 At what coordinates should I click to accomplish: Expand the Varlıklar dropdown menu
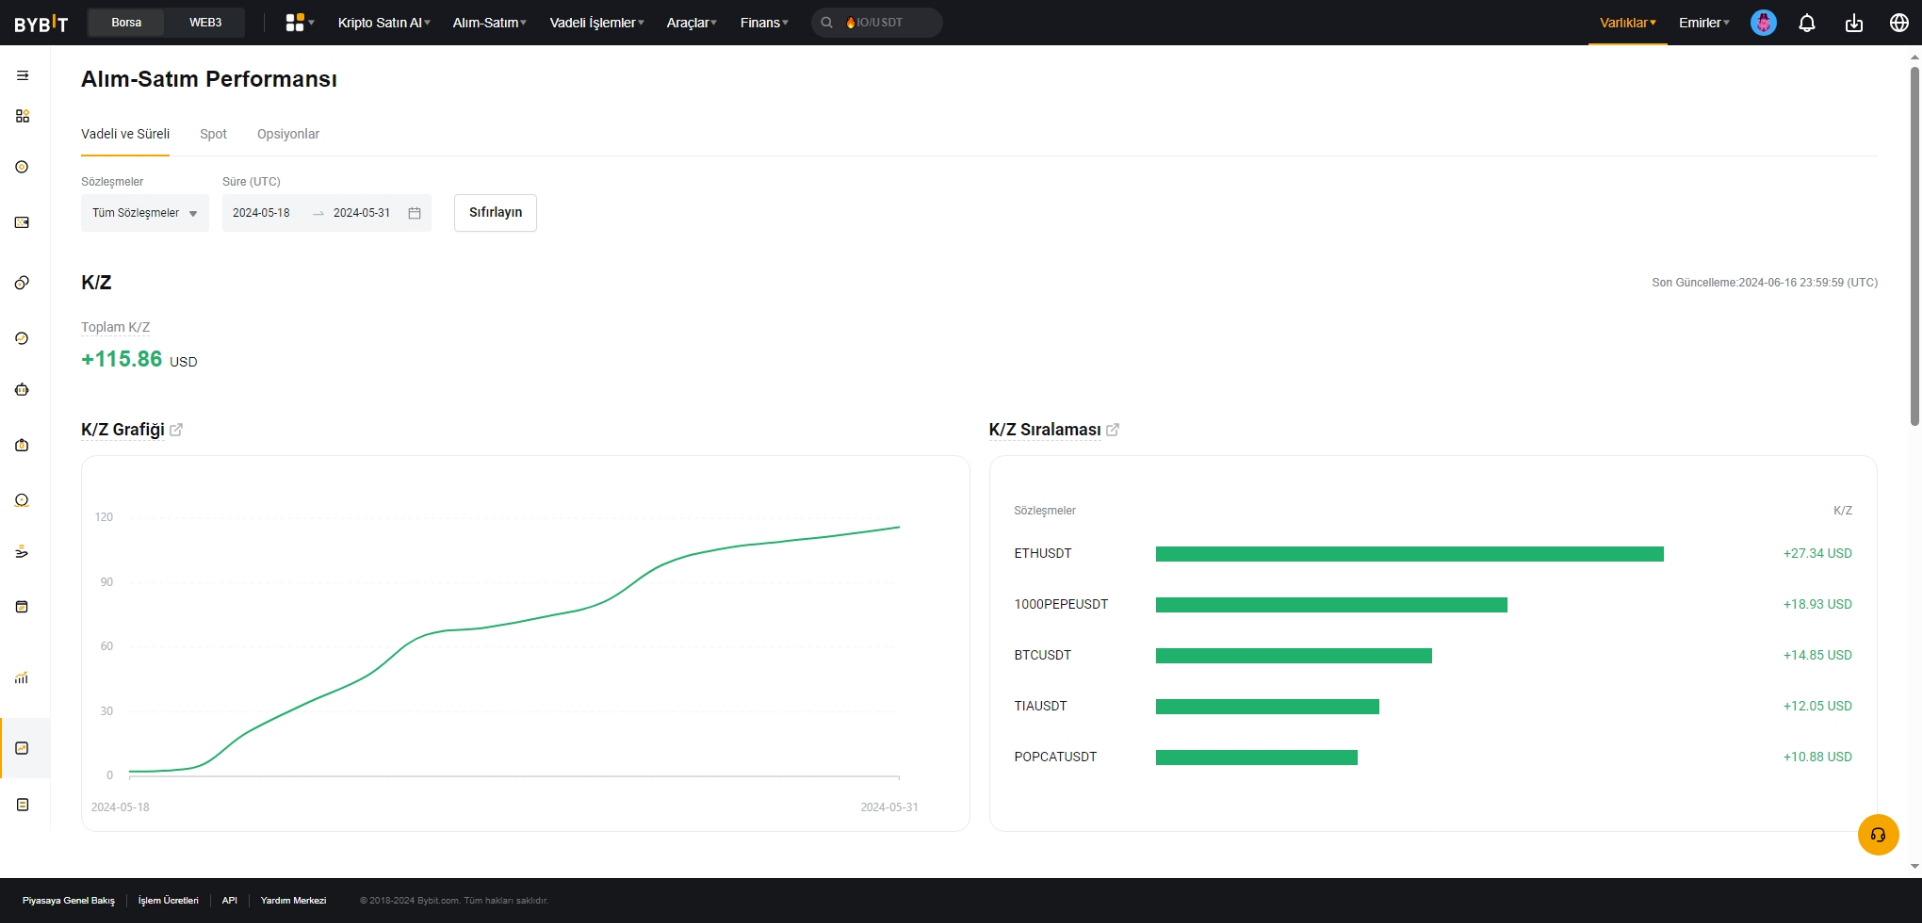pos(1627,22)
